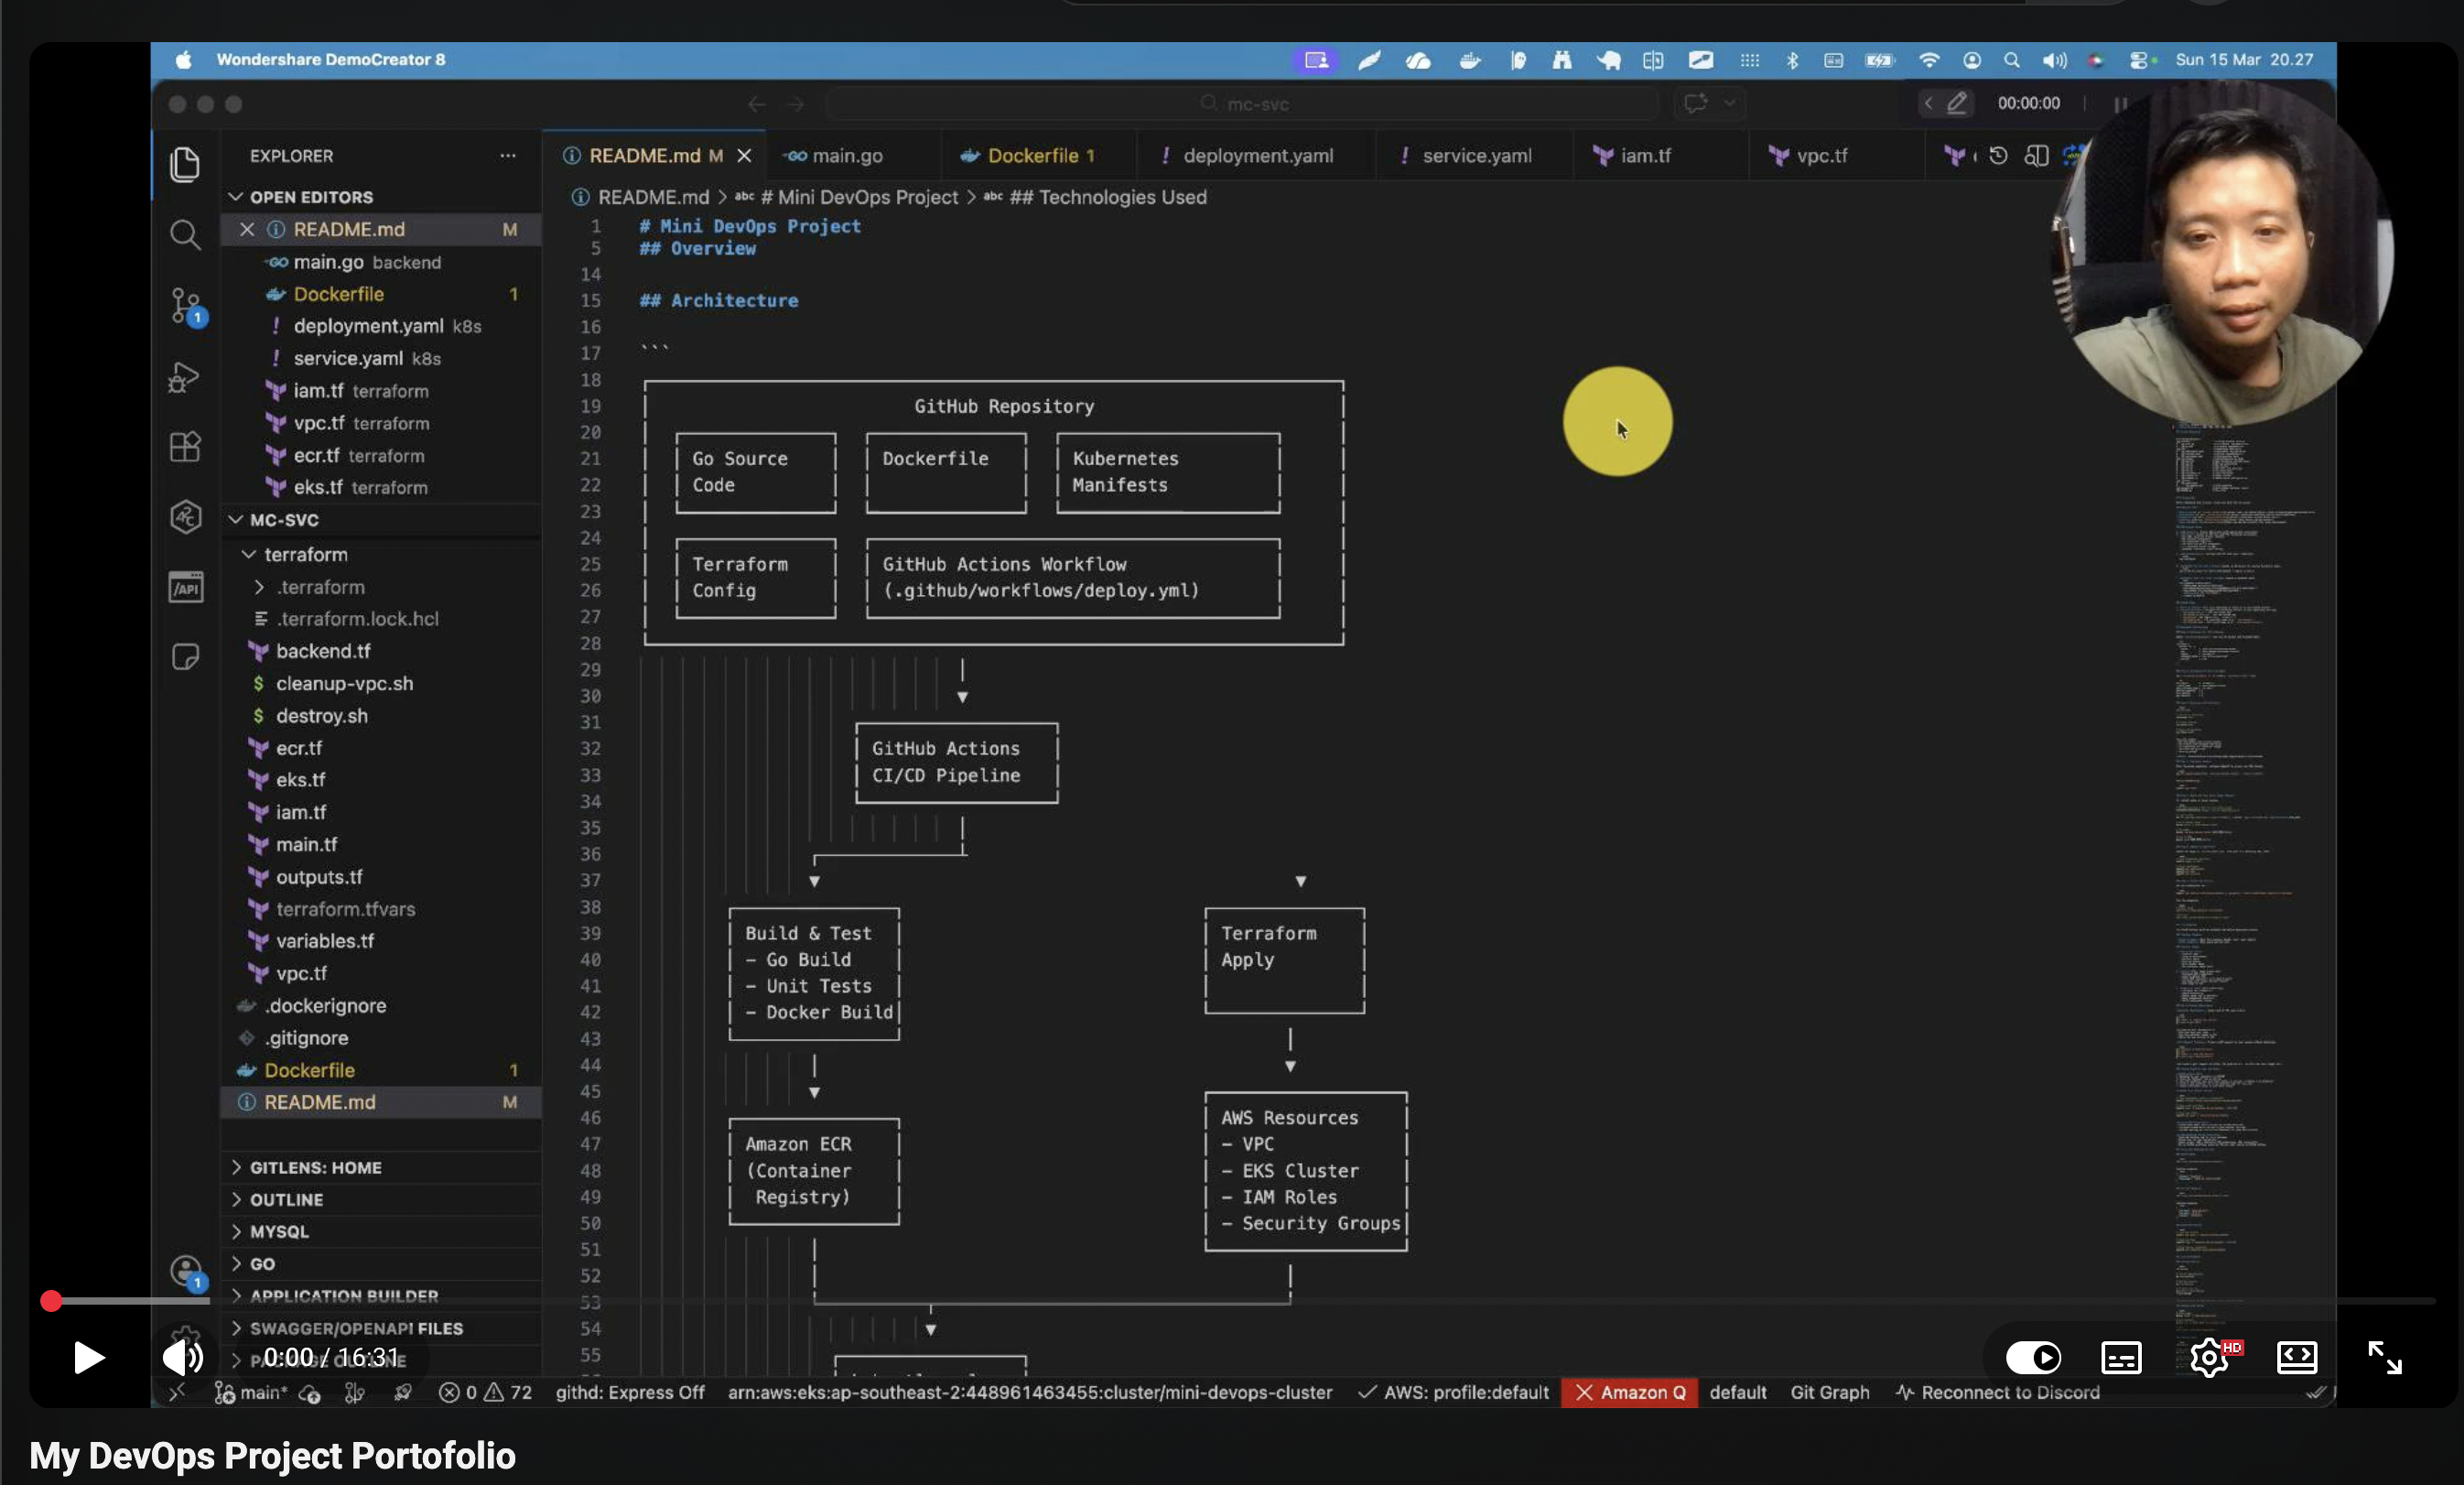The width and height of the screenshot is (2464, 1485).
Task: Collapse the OPEN EDITORS section
Action: point(381,197)
